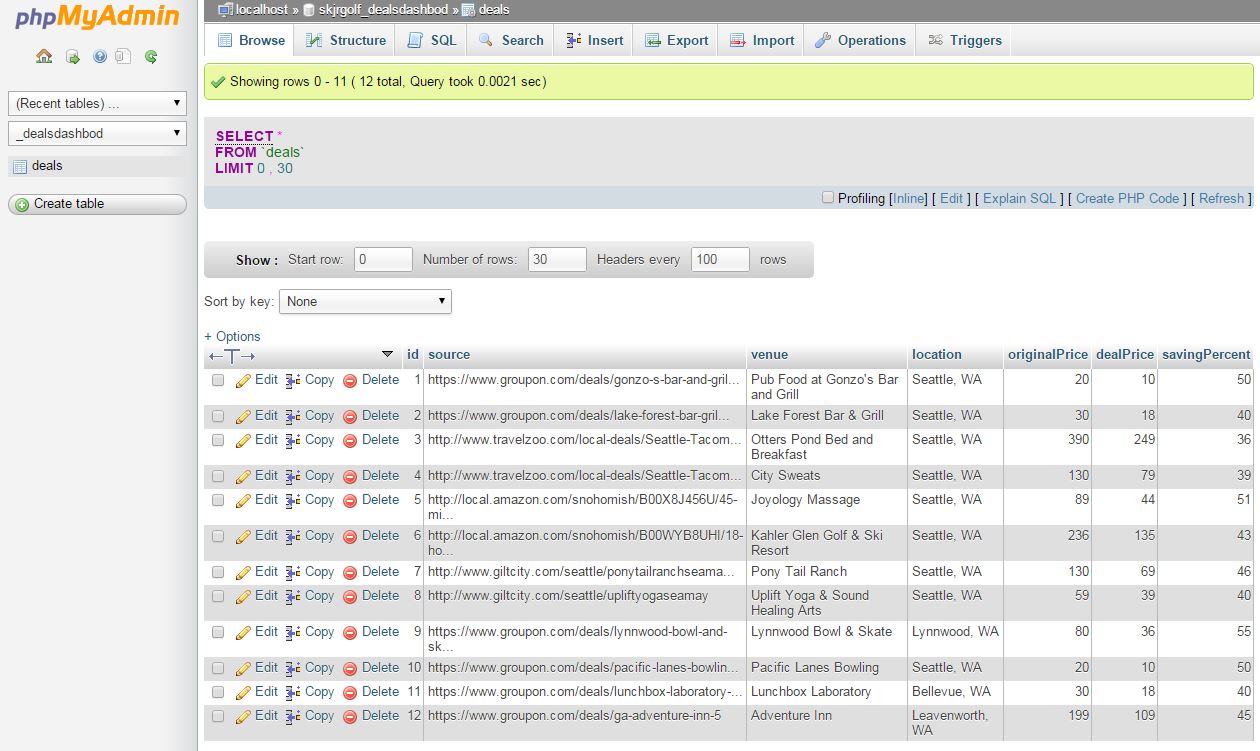1260x751 pixels.
Task: Open the help documentation question-mark icon
Action: (100, 57)
